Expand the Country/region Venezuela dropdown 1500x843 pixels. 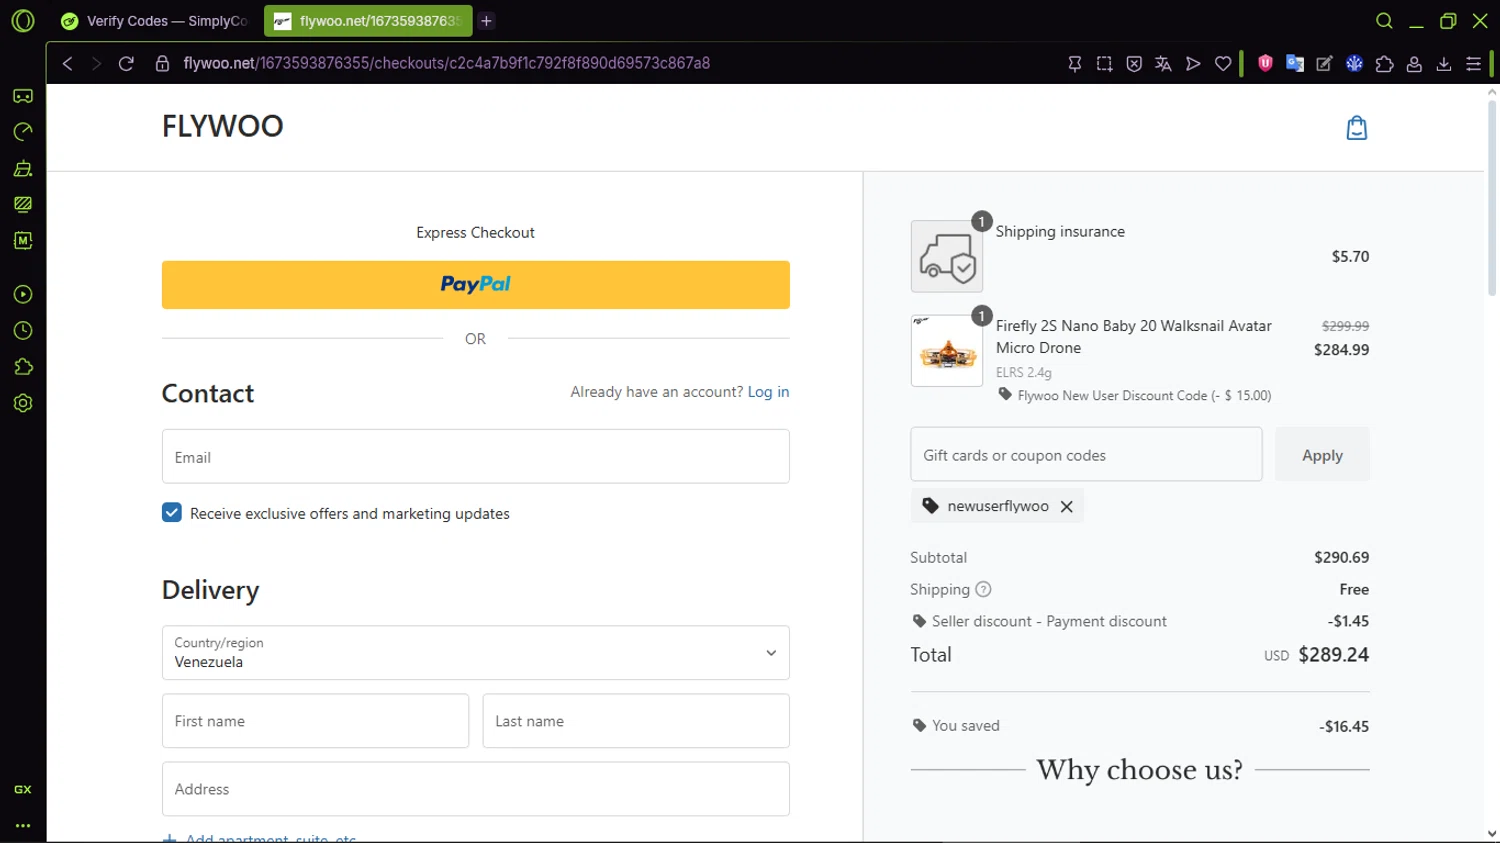pos(476,653)
